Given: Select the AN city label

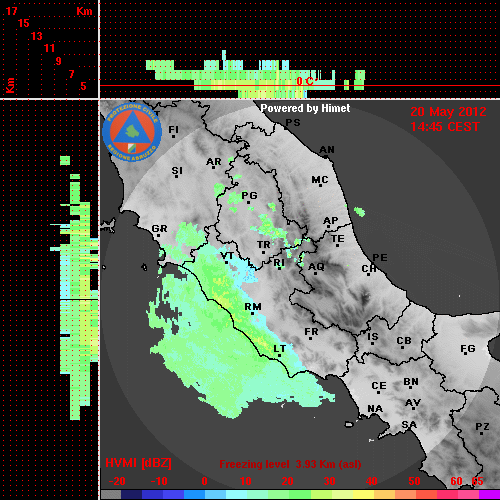Looking at the screenshot, I should coord(327,150).
